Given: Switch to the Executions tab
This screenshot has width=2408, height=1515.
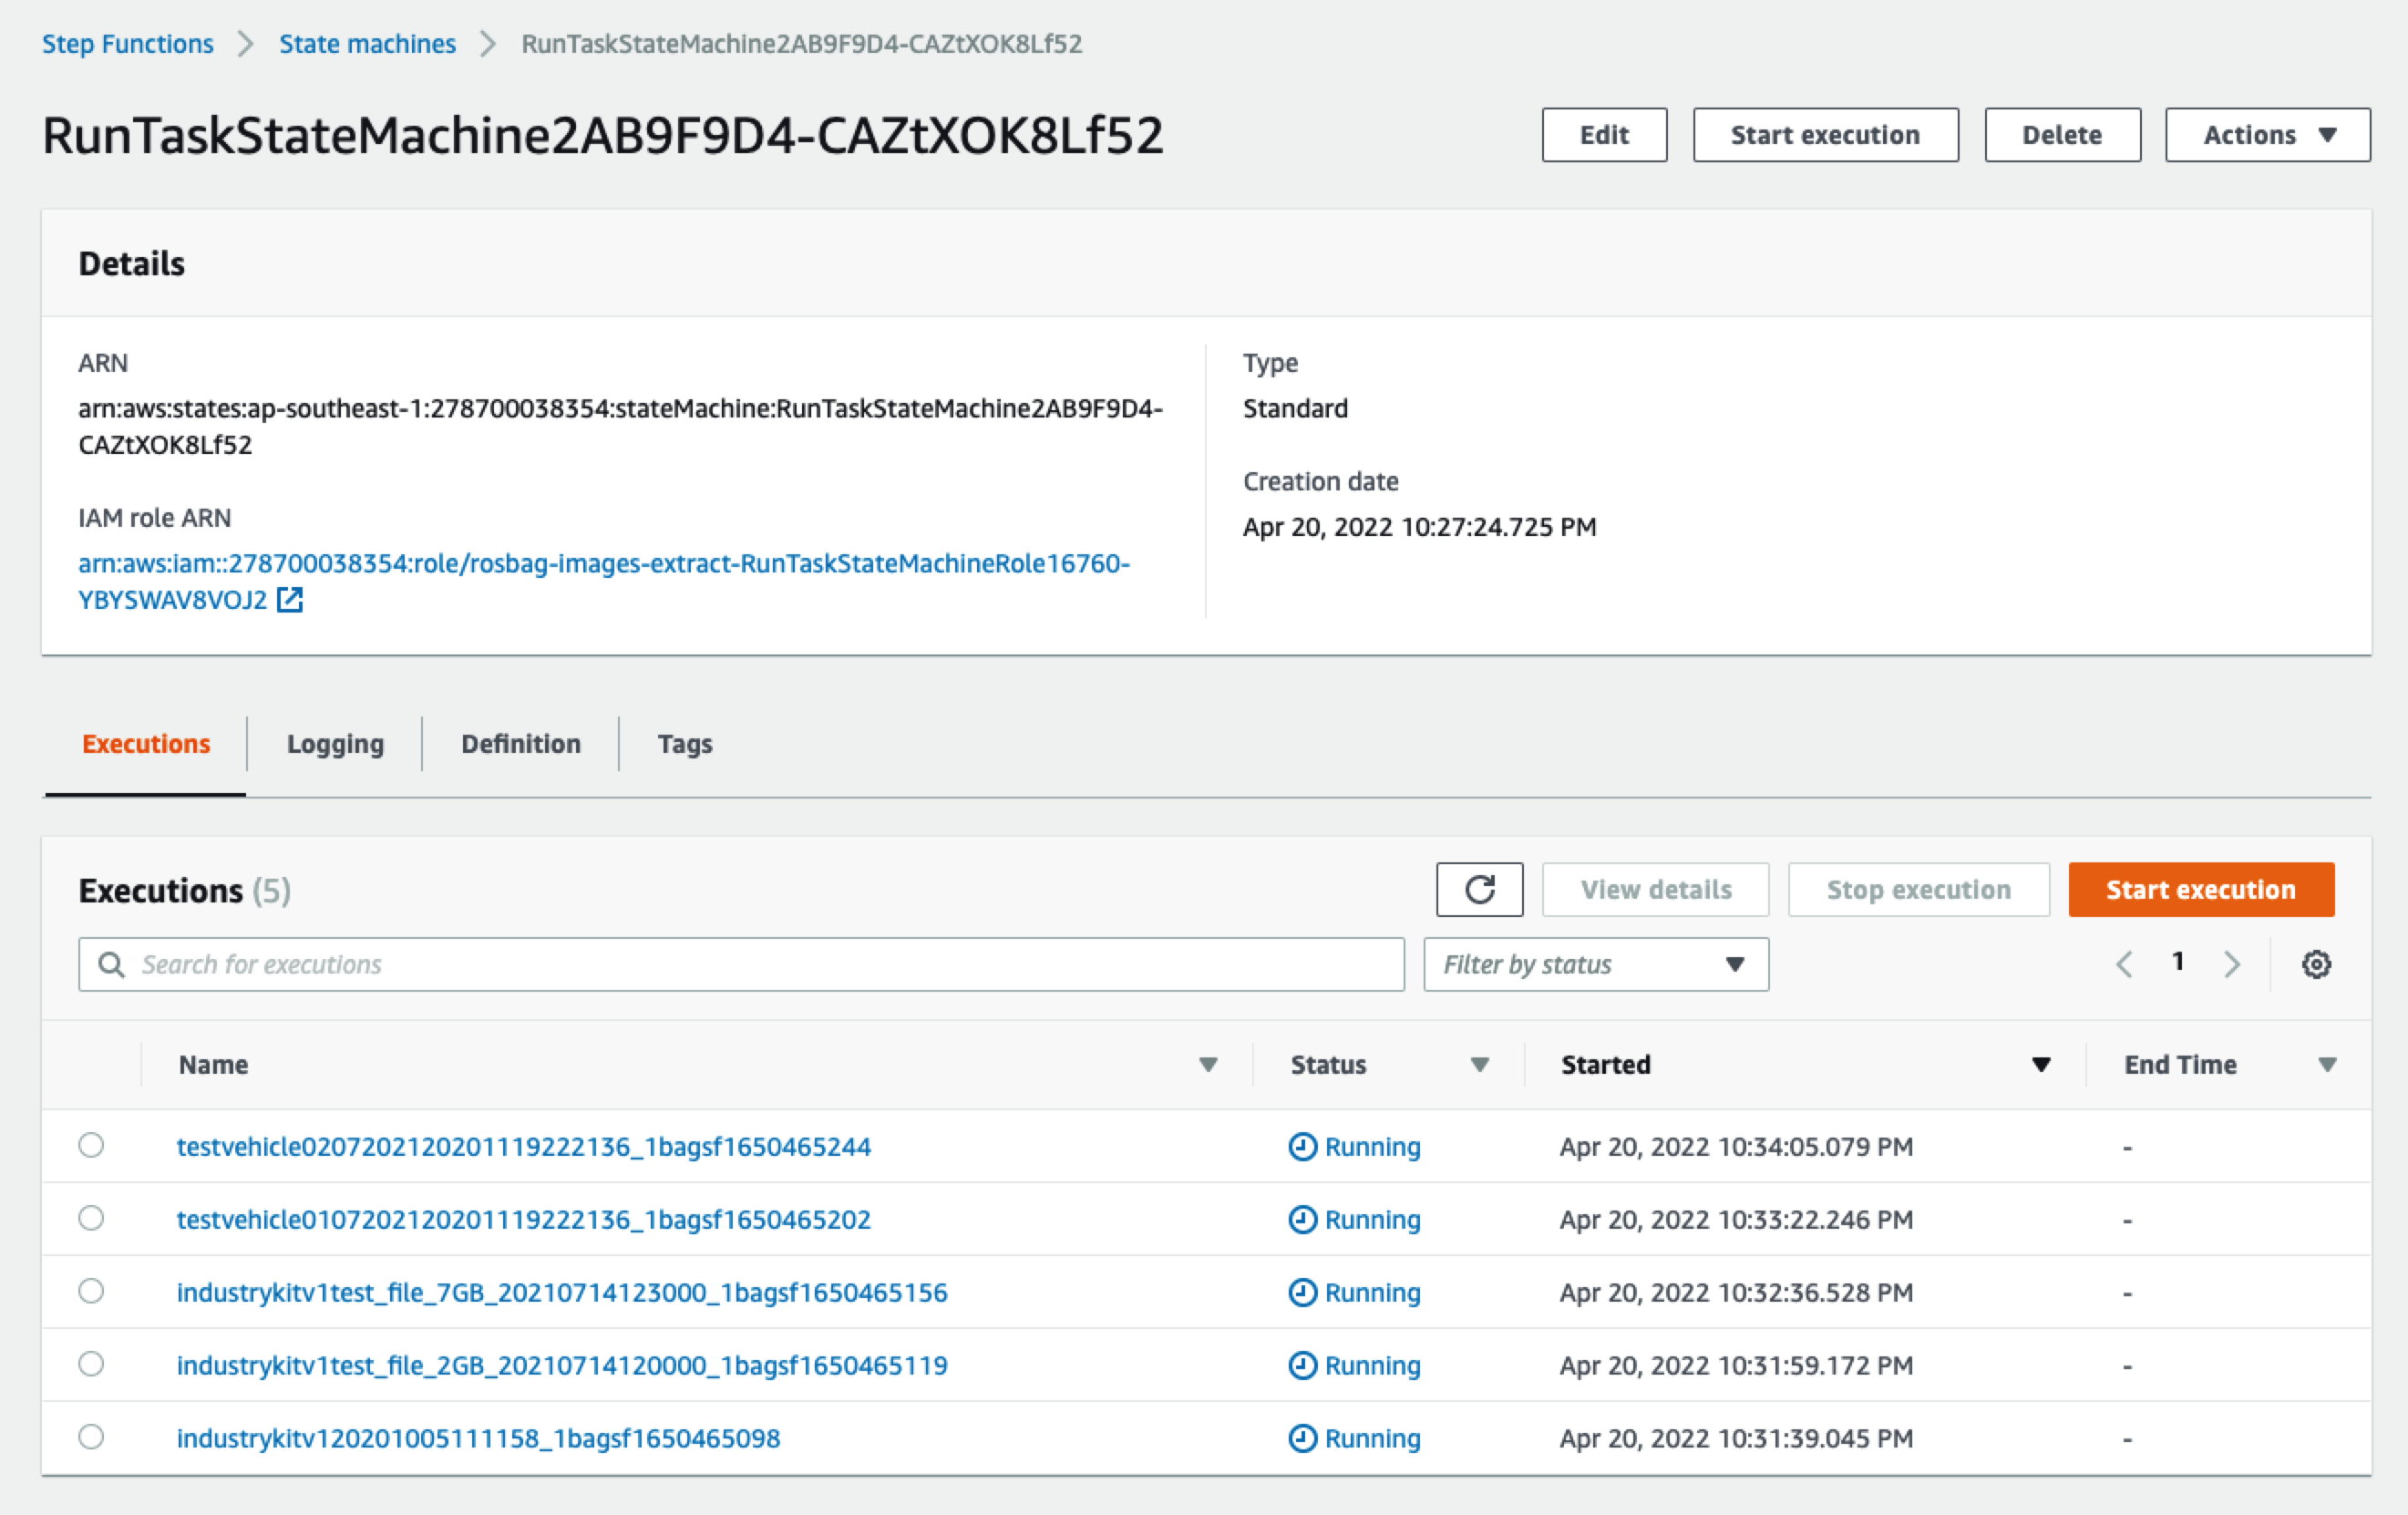Looking at the screenshot, I should pyautogui.click(x=146, y=744).
